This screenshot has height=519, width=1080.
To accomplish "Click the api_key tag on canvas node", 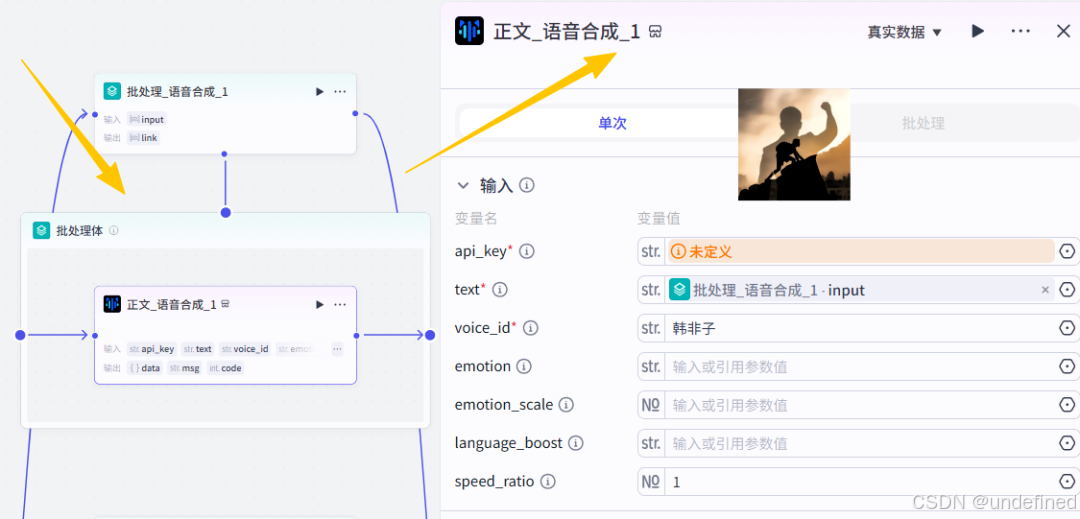I will coord(152,349).
